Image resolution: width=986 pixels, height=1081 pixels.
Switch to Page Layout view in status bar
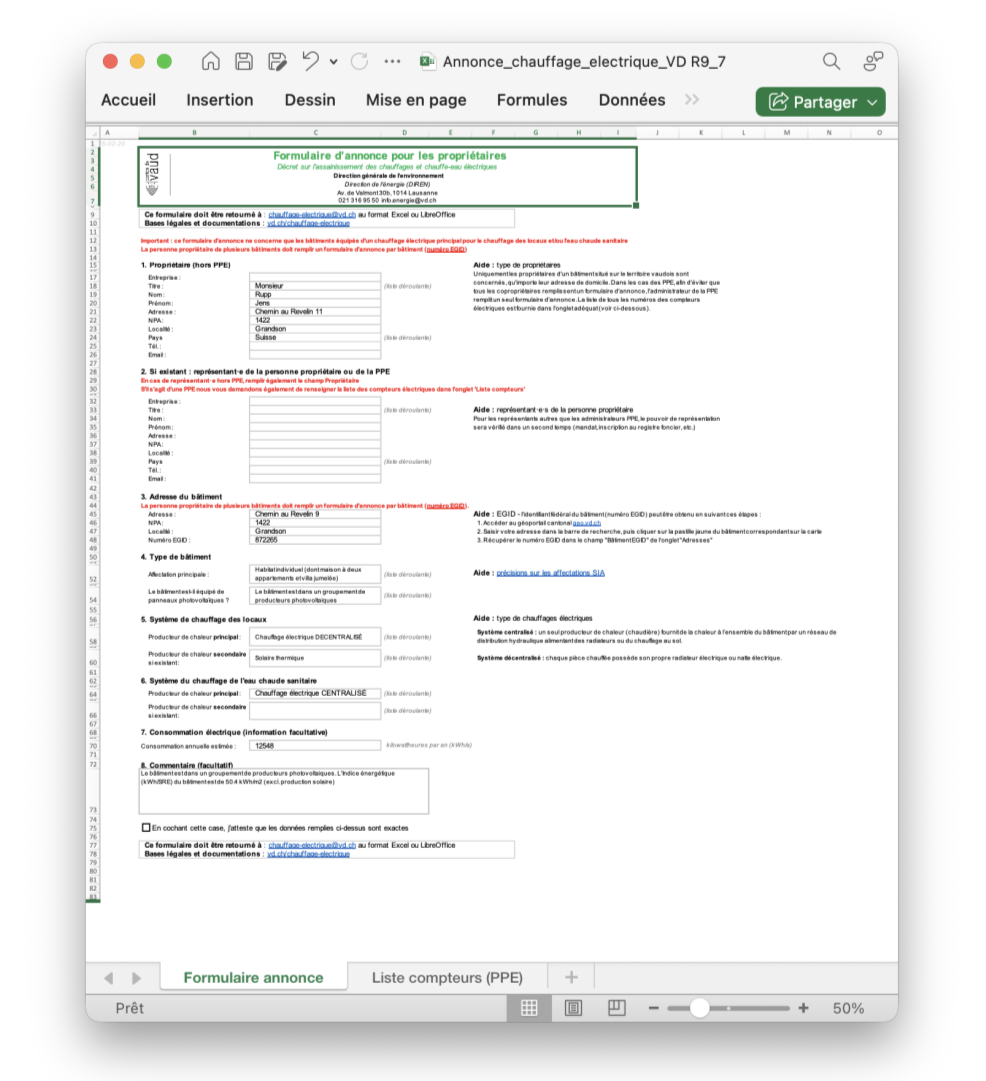(x=573, y=1008)
